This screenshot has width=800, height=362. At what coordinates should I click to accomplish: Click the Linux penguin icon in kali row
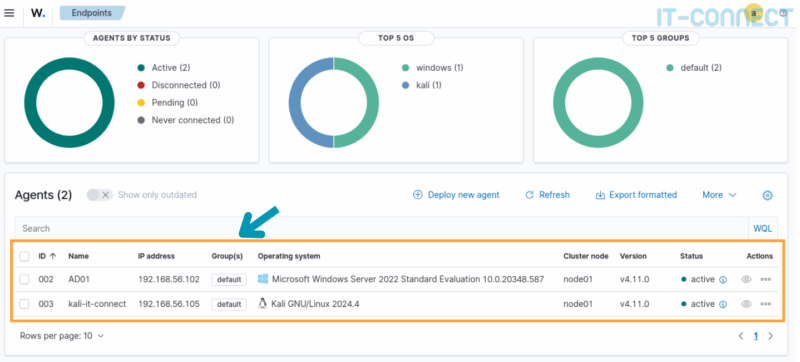click(x=263, y=303)
